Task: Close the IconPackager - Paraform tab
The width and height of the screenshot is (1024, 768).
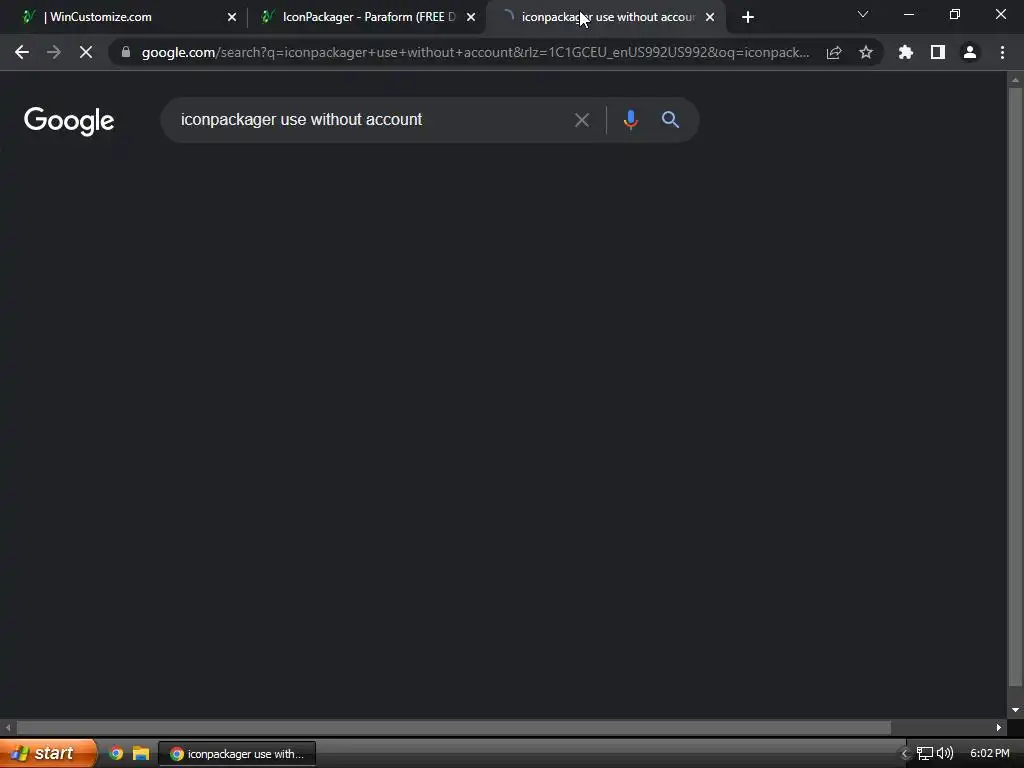Action: 471,17
